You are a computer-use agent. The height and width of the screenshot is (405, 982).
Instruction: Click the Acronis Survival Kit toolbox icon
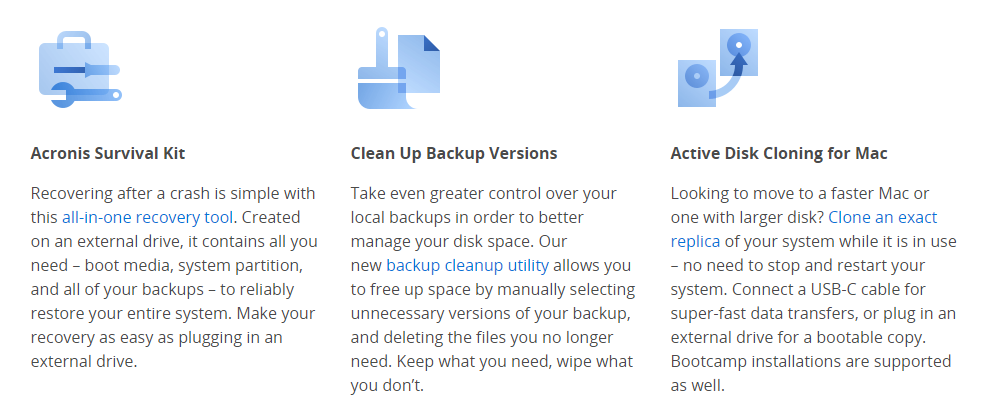tap(80, 69)
